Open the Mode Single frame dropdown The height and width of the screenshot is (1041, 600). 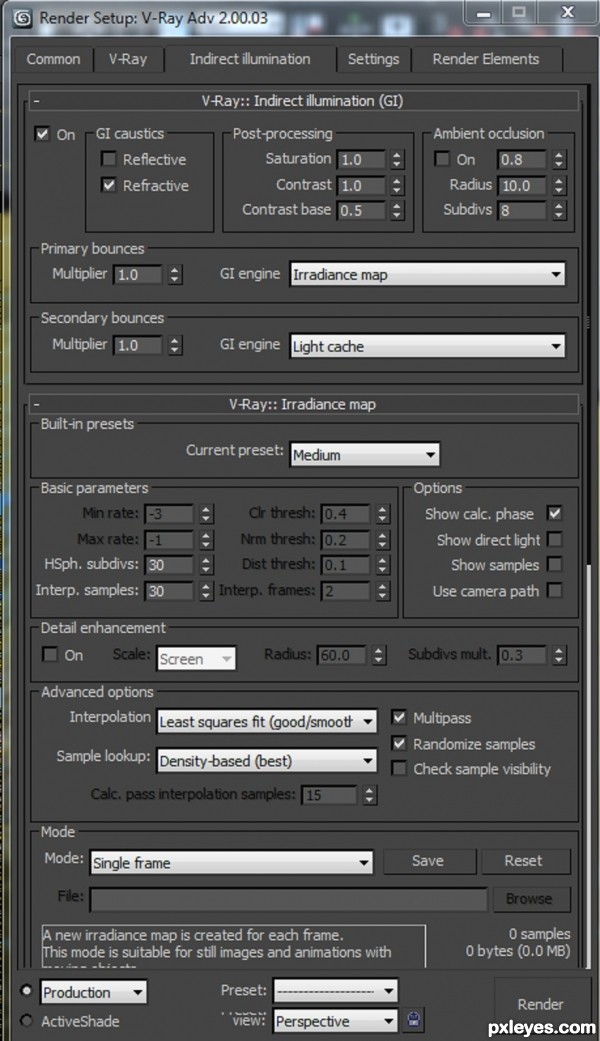232,862
